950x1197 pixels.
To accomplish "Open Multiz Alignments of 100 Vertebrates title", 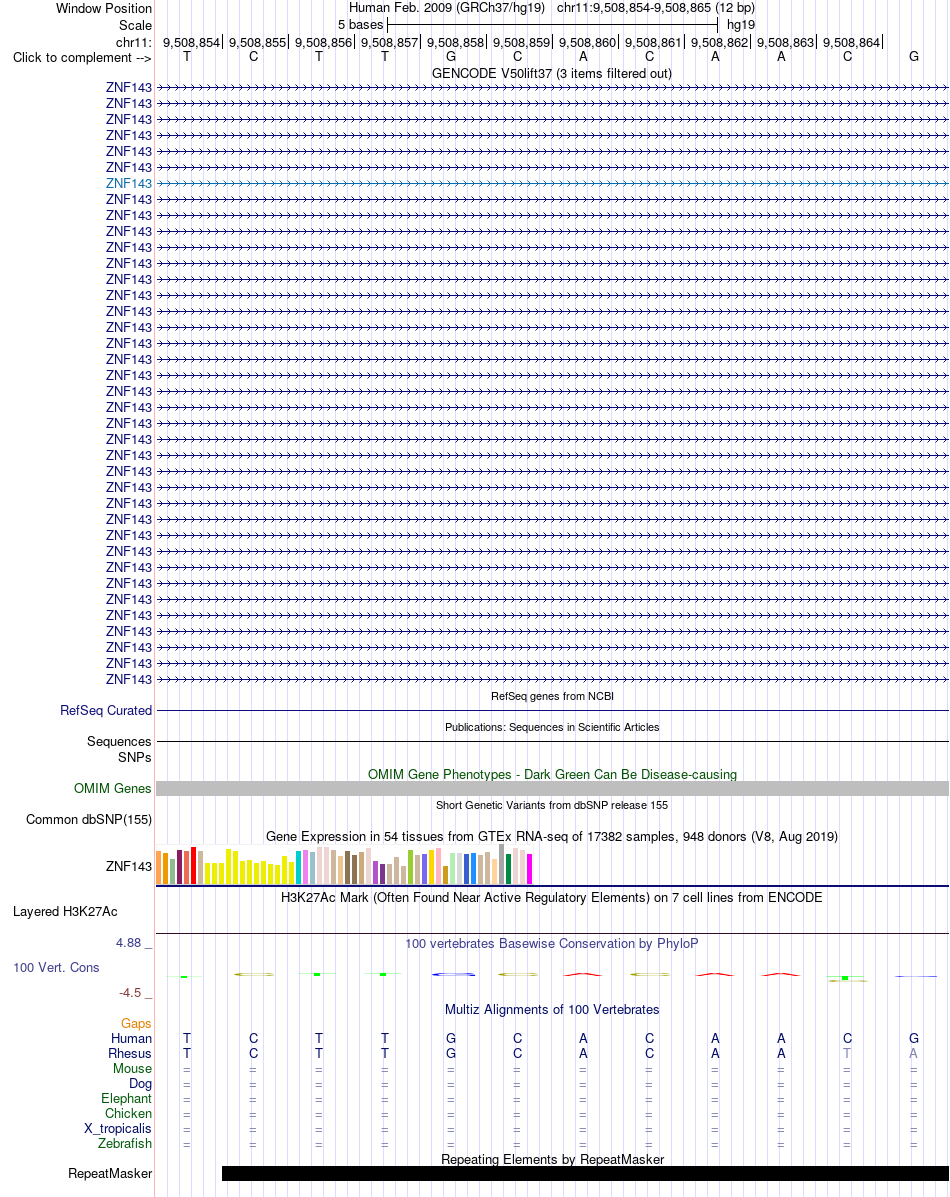I will point(552,1009).
